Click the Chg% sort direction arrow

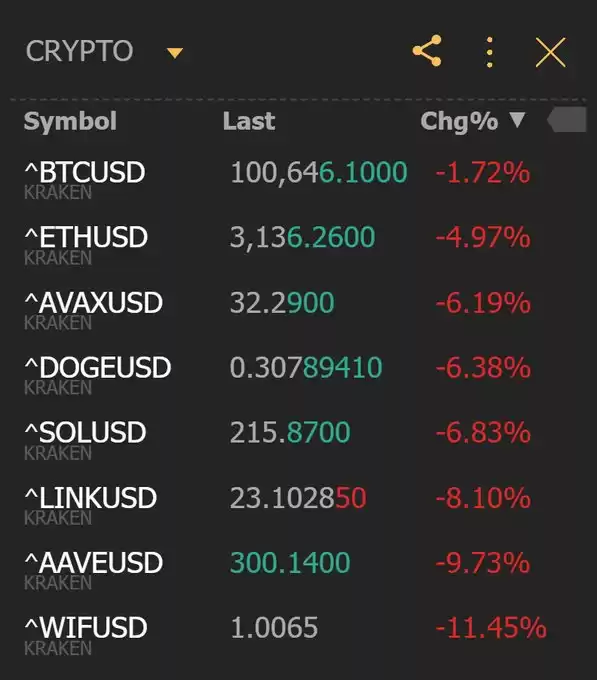pyautogui.click(x=517, y=120)
